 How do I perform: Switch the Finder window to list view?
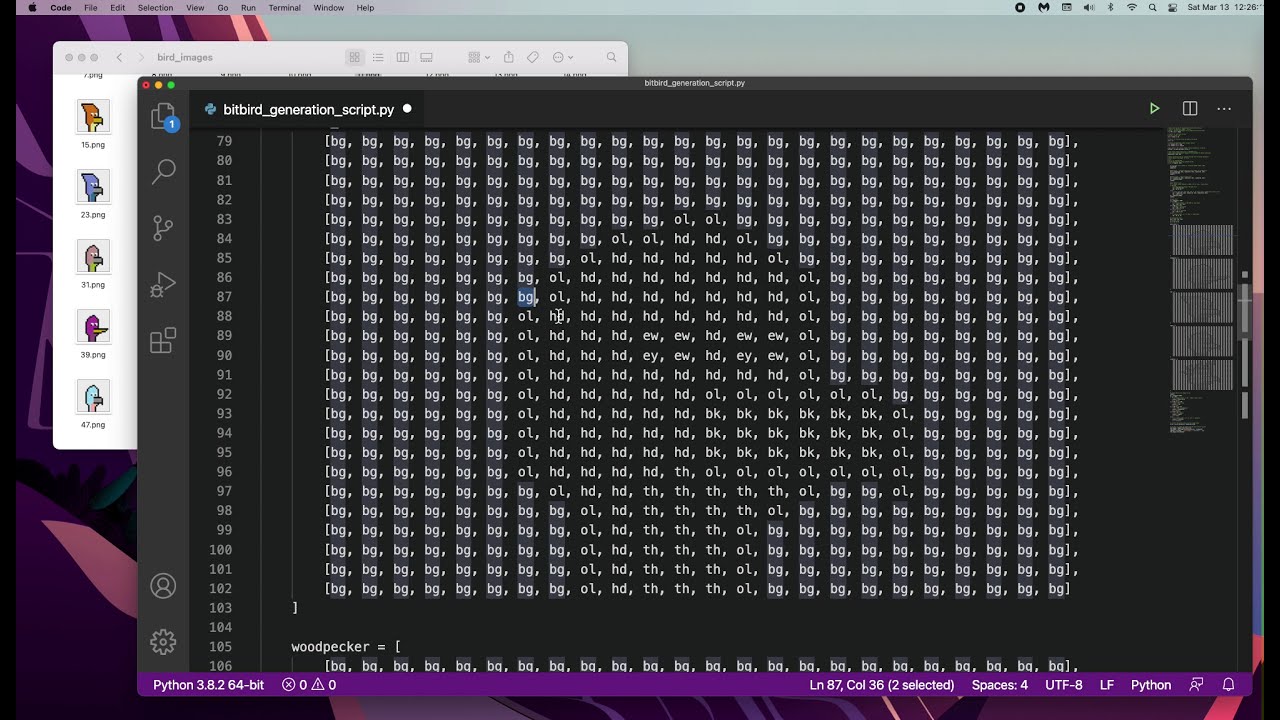[x=378, y=57]
